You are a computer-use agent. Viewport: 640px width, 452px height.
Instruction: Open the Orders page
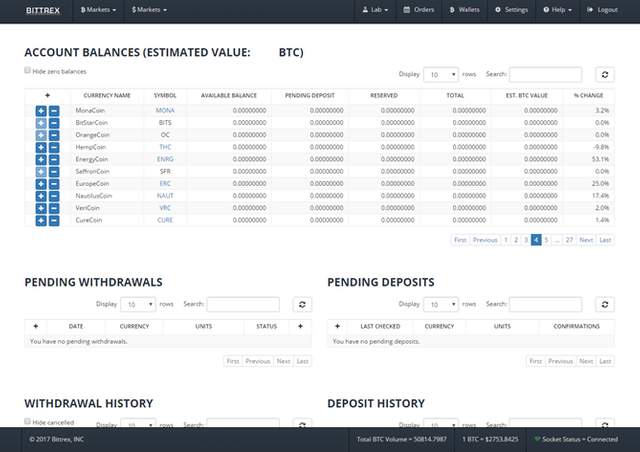click(419, 10)
